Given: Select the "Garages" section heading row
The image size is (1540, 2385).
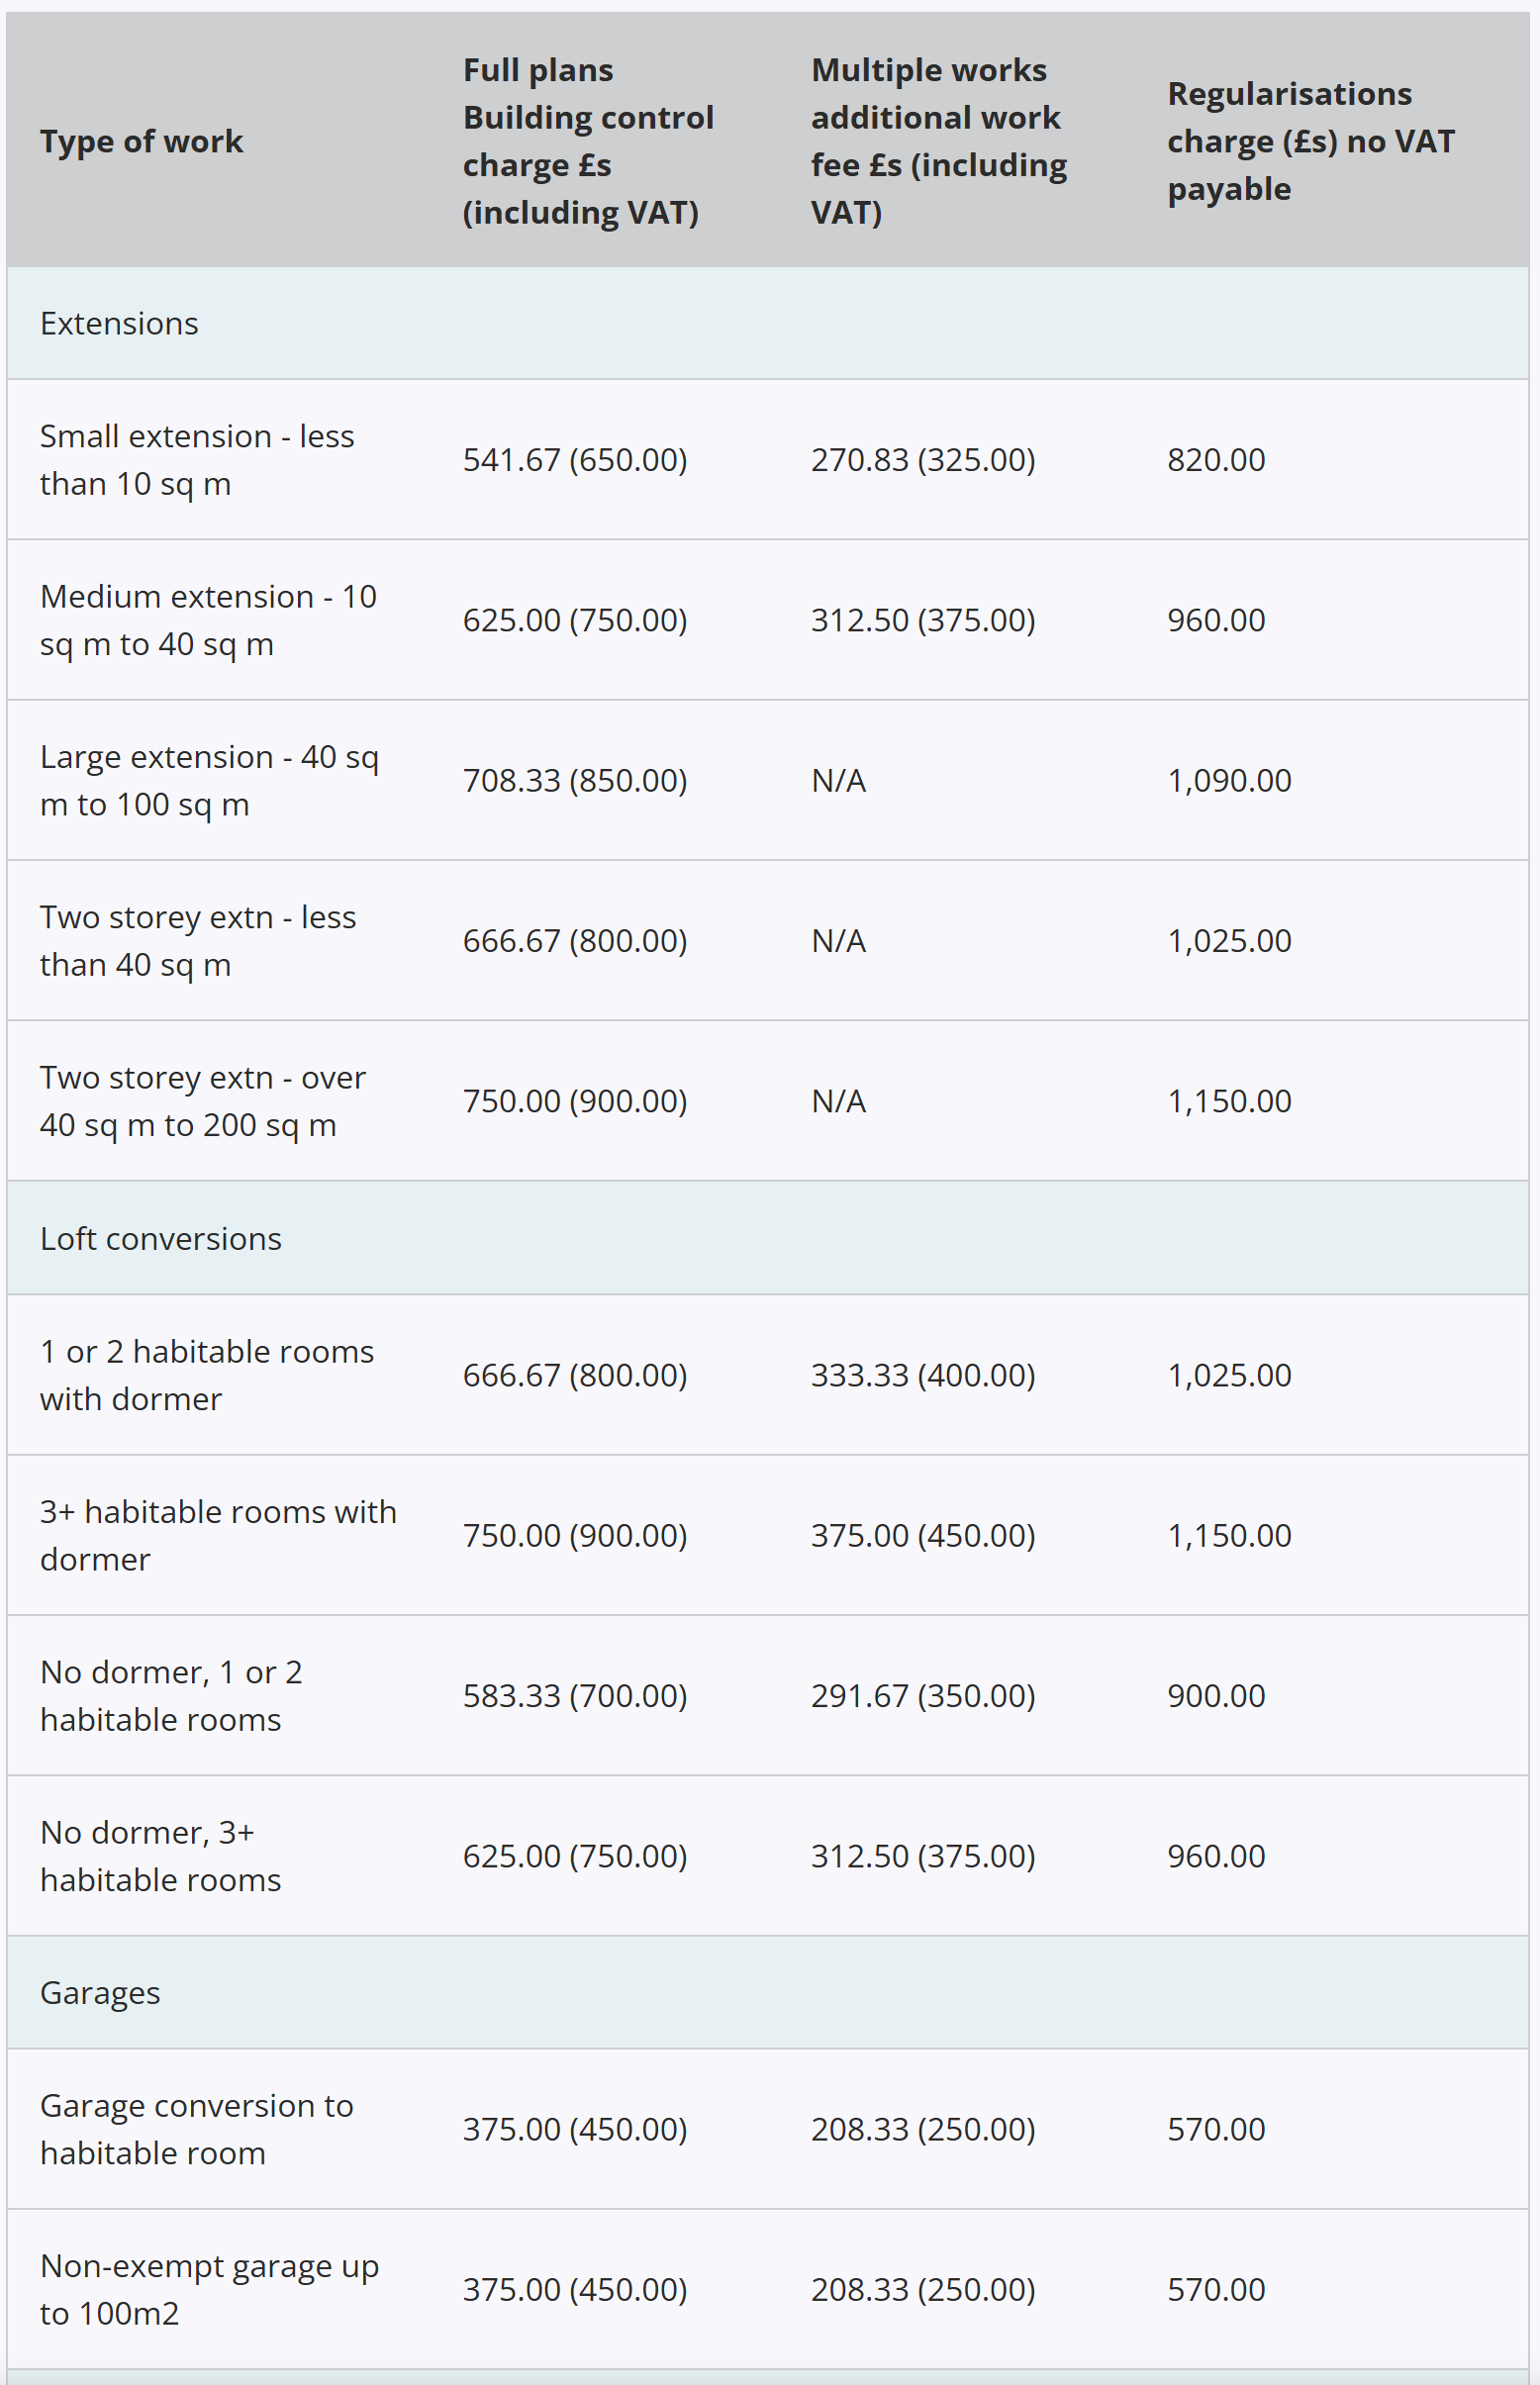Looking at the screenshot, I should (100, 1992).
